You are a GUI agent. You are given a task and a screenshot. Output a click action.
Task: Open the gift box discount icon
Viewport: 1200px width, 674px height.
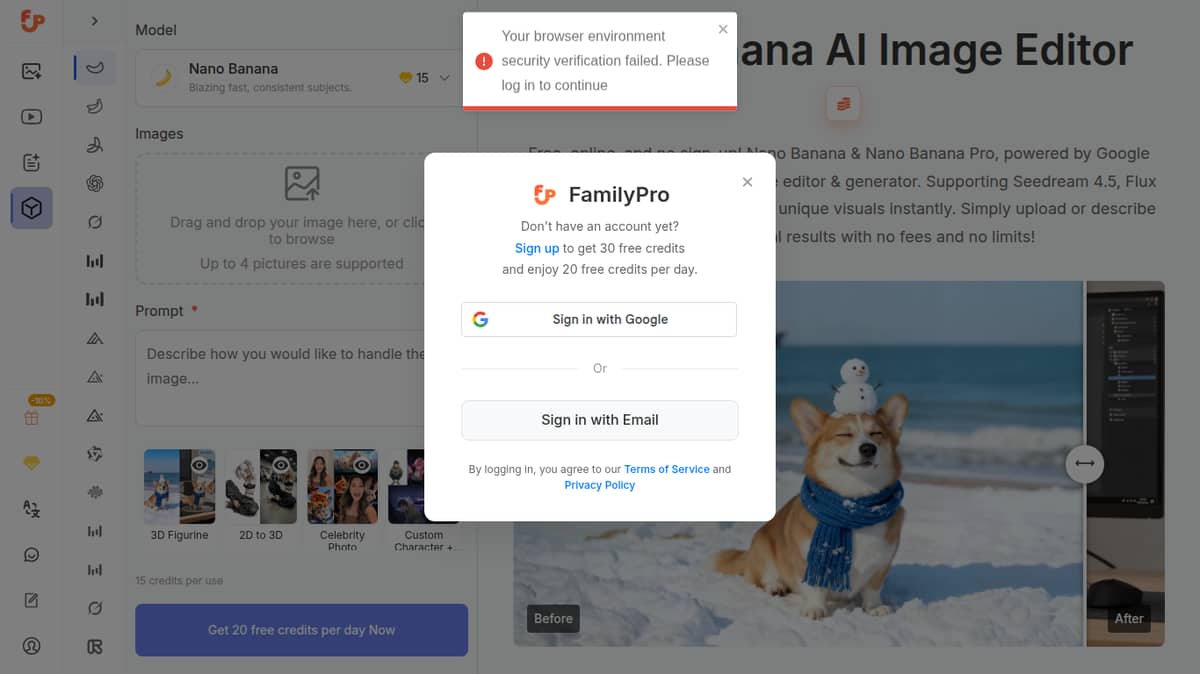(32, 418)
